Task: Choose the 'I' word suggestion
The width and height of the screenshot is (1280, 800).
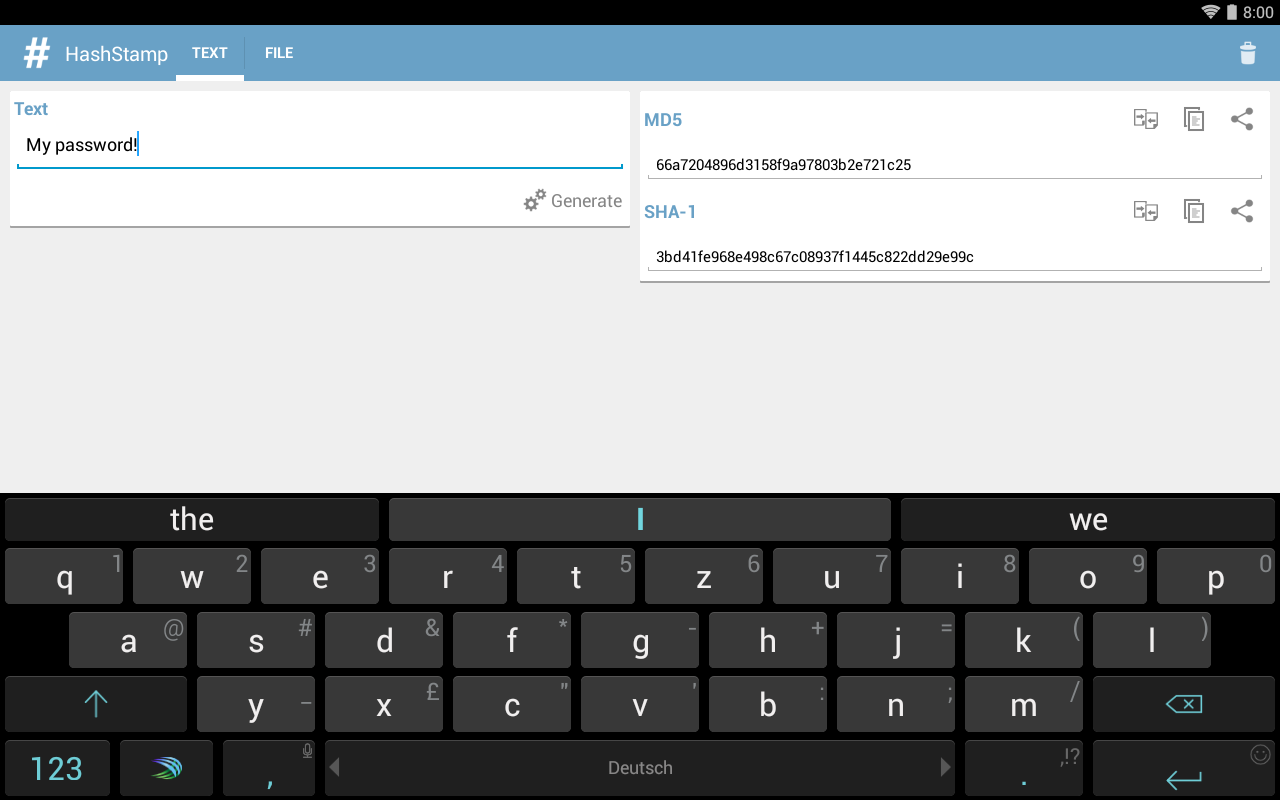Action: [x=640, y=519]
